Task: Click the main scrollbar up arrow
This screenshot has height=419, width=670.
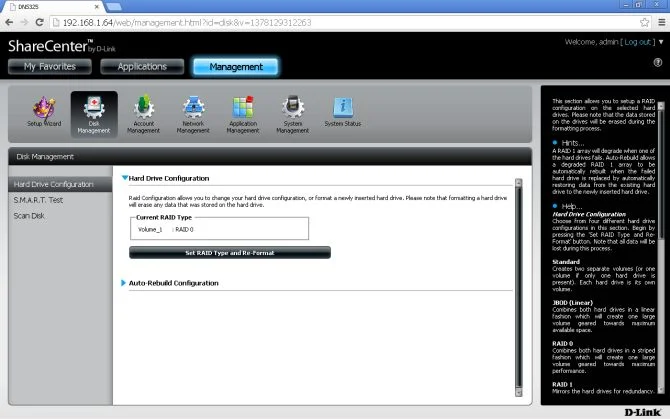Action: click(x=519, y=183)
